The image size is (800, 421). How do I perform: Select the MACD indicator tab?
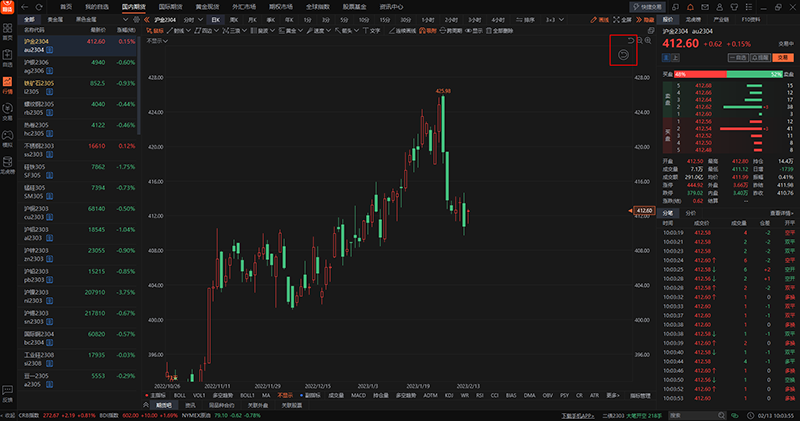(359, 395)
